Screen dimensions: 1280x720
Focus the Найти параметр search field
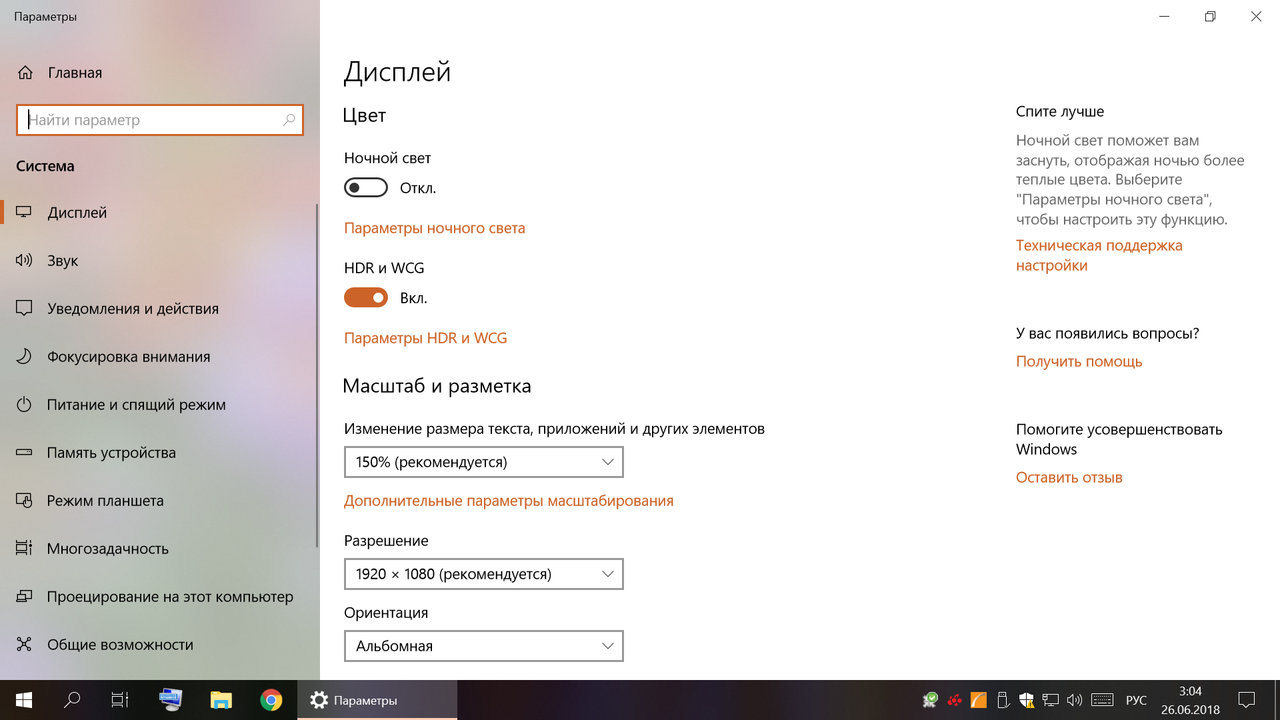[x=150, y=120]
